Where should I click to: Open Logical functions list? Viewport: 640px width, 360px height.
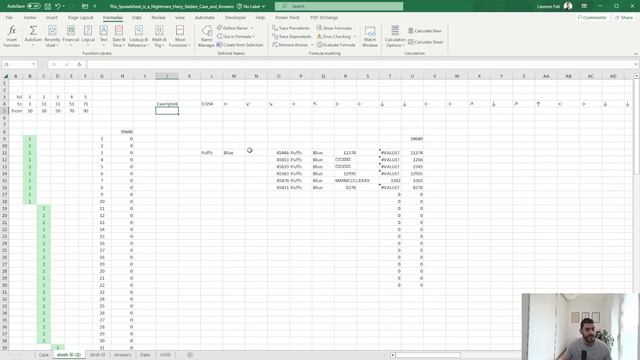click(88, 36)
